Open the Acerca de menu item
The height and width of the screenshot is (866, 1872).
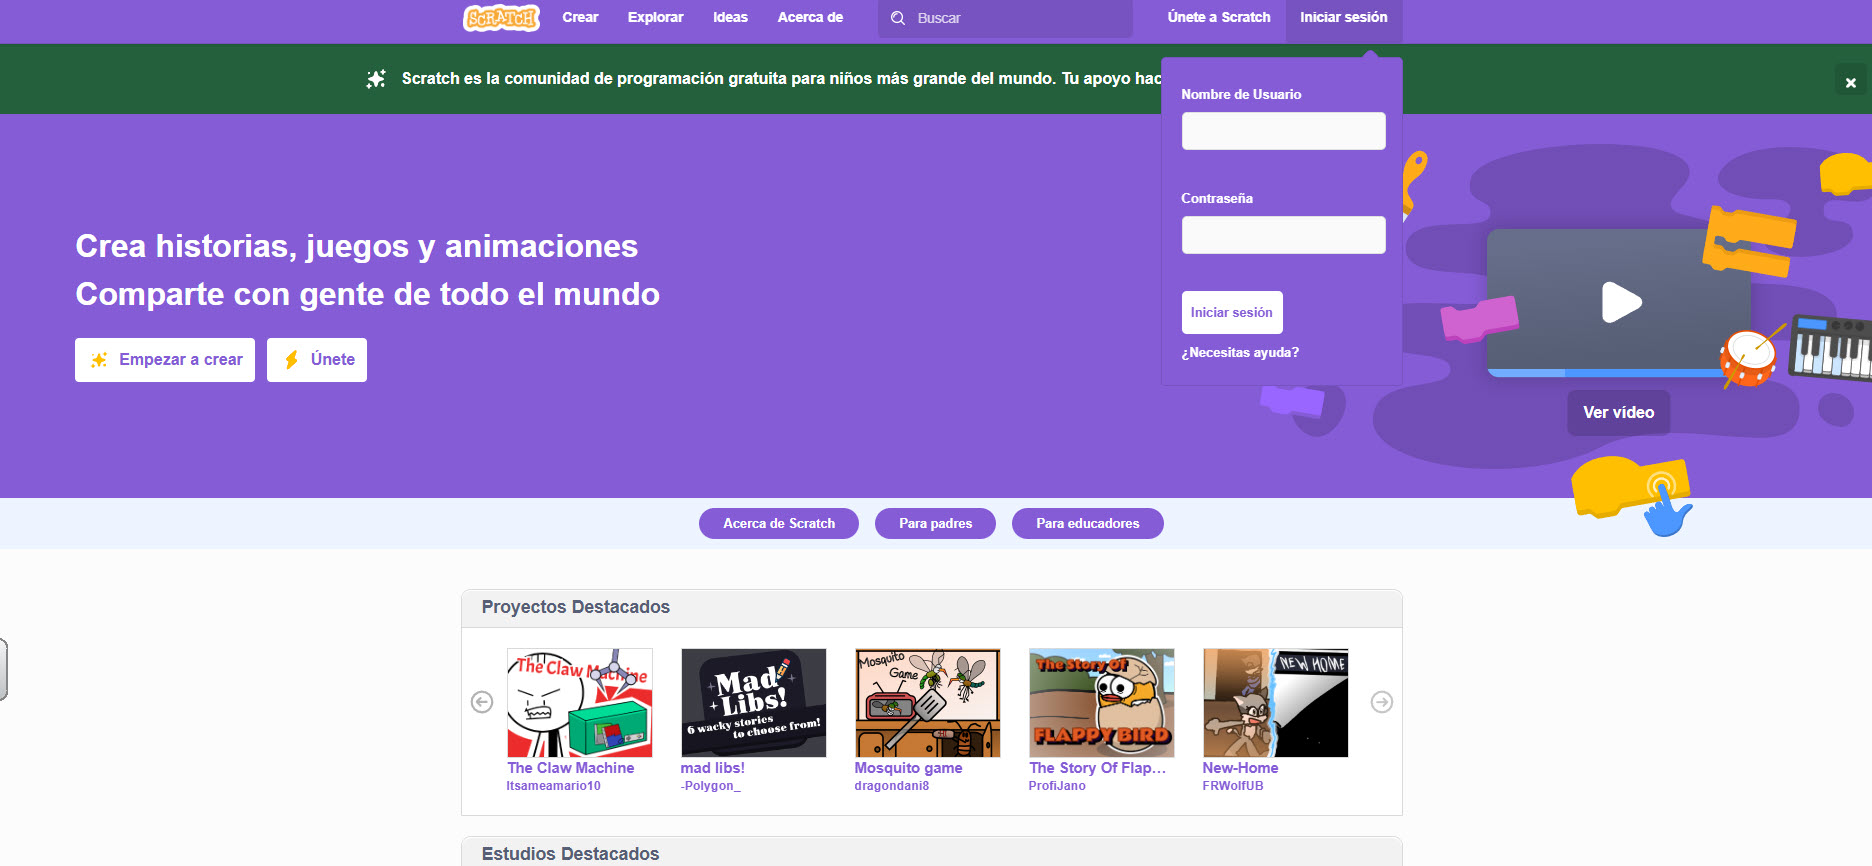click(x=810, y=17)
